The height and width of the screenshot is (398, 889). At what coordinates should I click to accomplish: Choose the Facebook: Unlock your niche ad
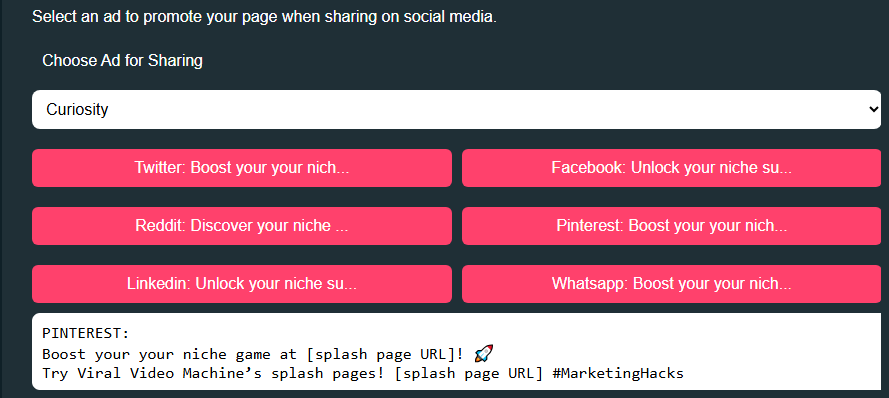tap(671, 168)
